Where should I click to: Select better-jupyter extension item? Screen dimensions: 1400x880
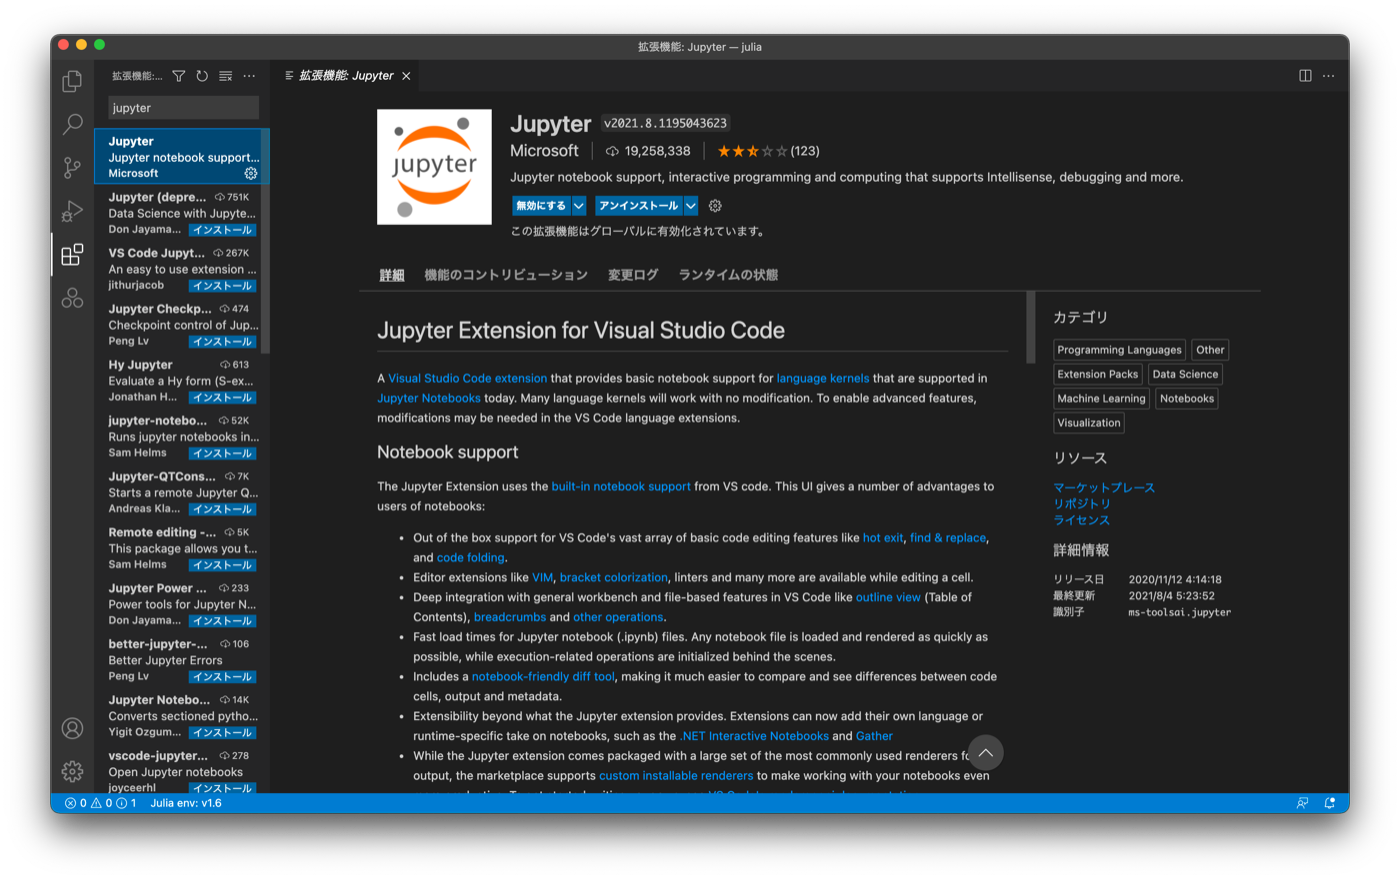[x=182, y=660]
